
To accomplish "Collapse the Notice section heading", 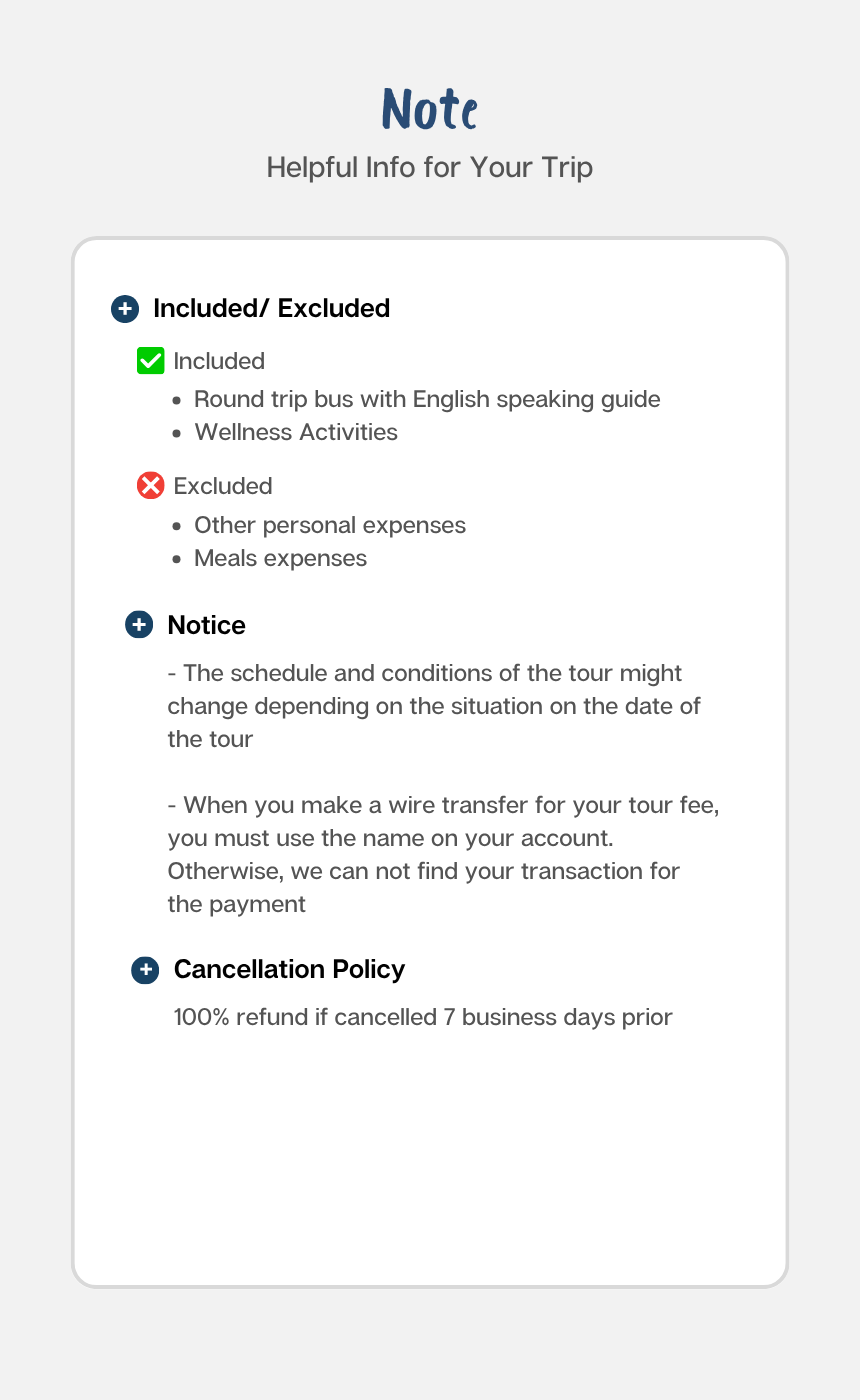I will [x=206, y=625].
